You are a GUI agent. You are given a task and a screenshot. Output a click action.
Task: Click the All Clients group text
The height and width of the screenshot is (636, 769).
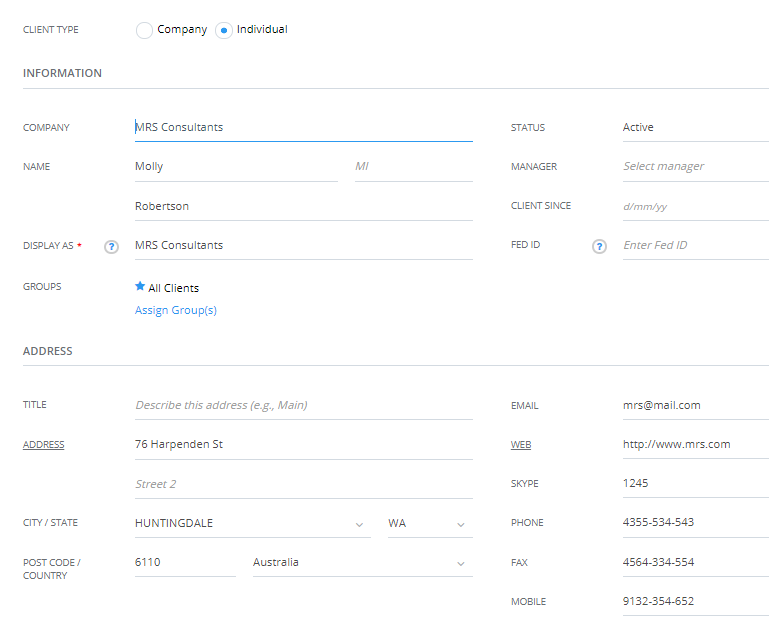(174, 288)
